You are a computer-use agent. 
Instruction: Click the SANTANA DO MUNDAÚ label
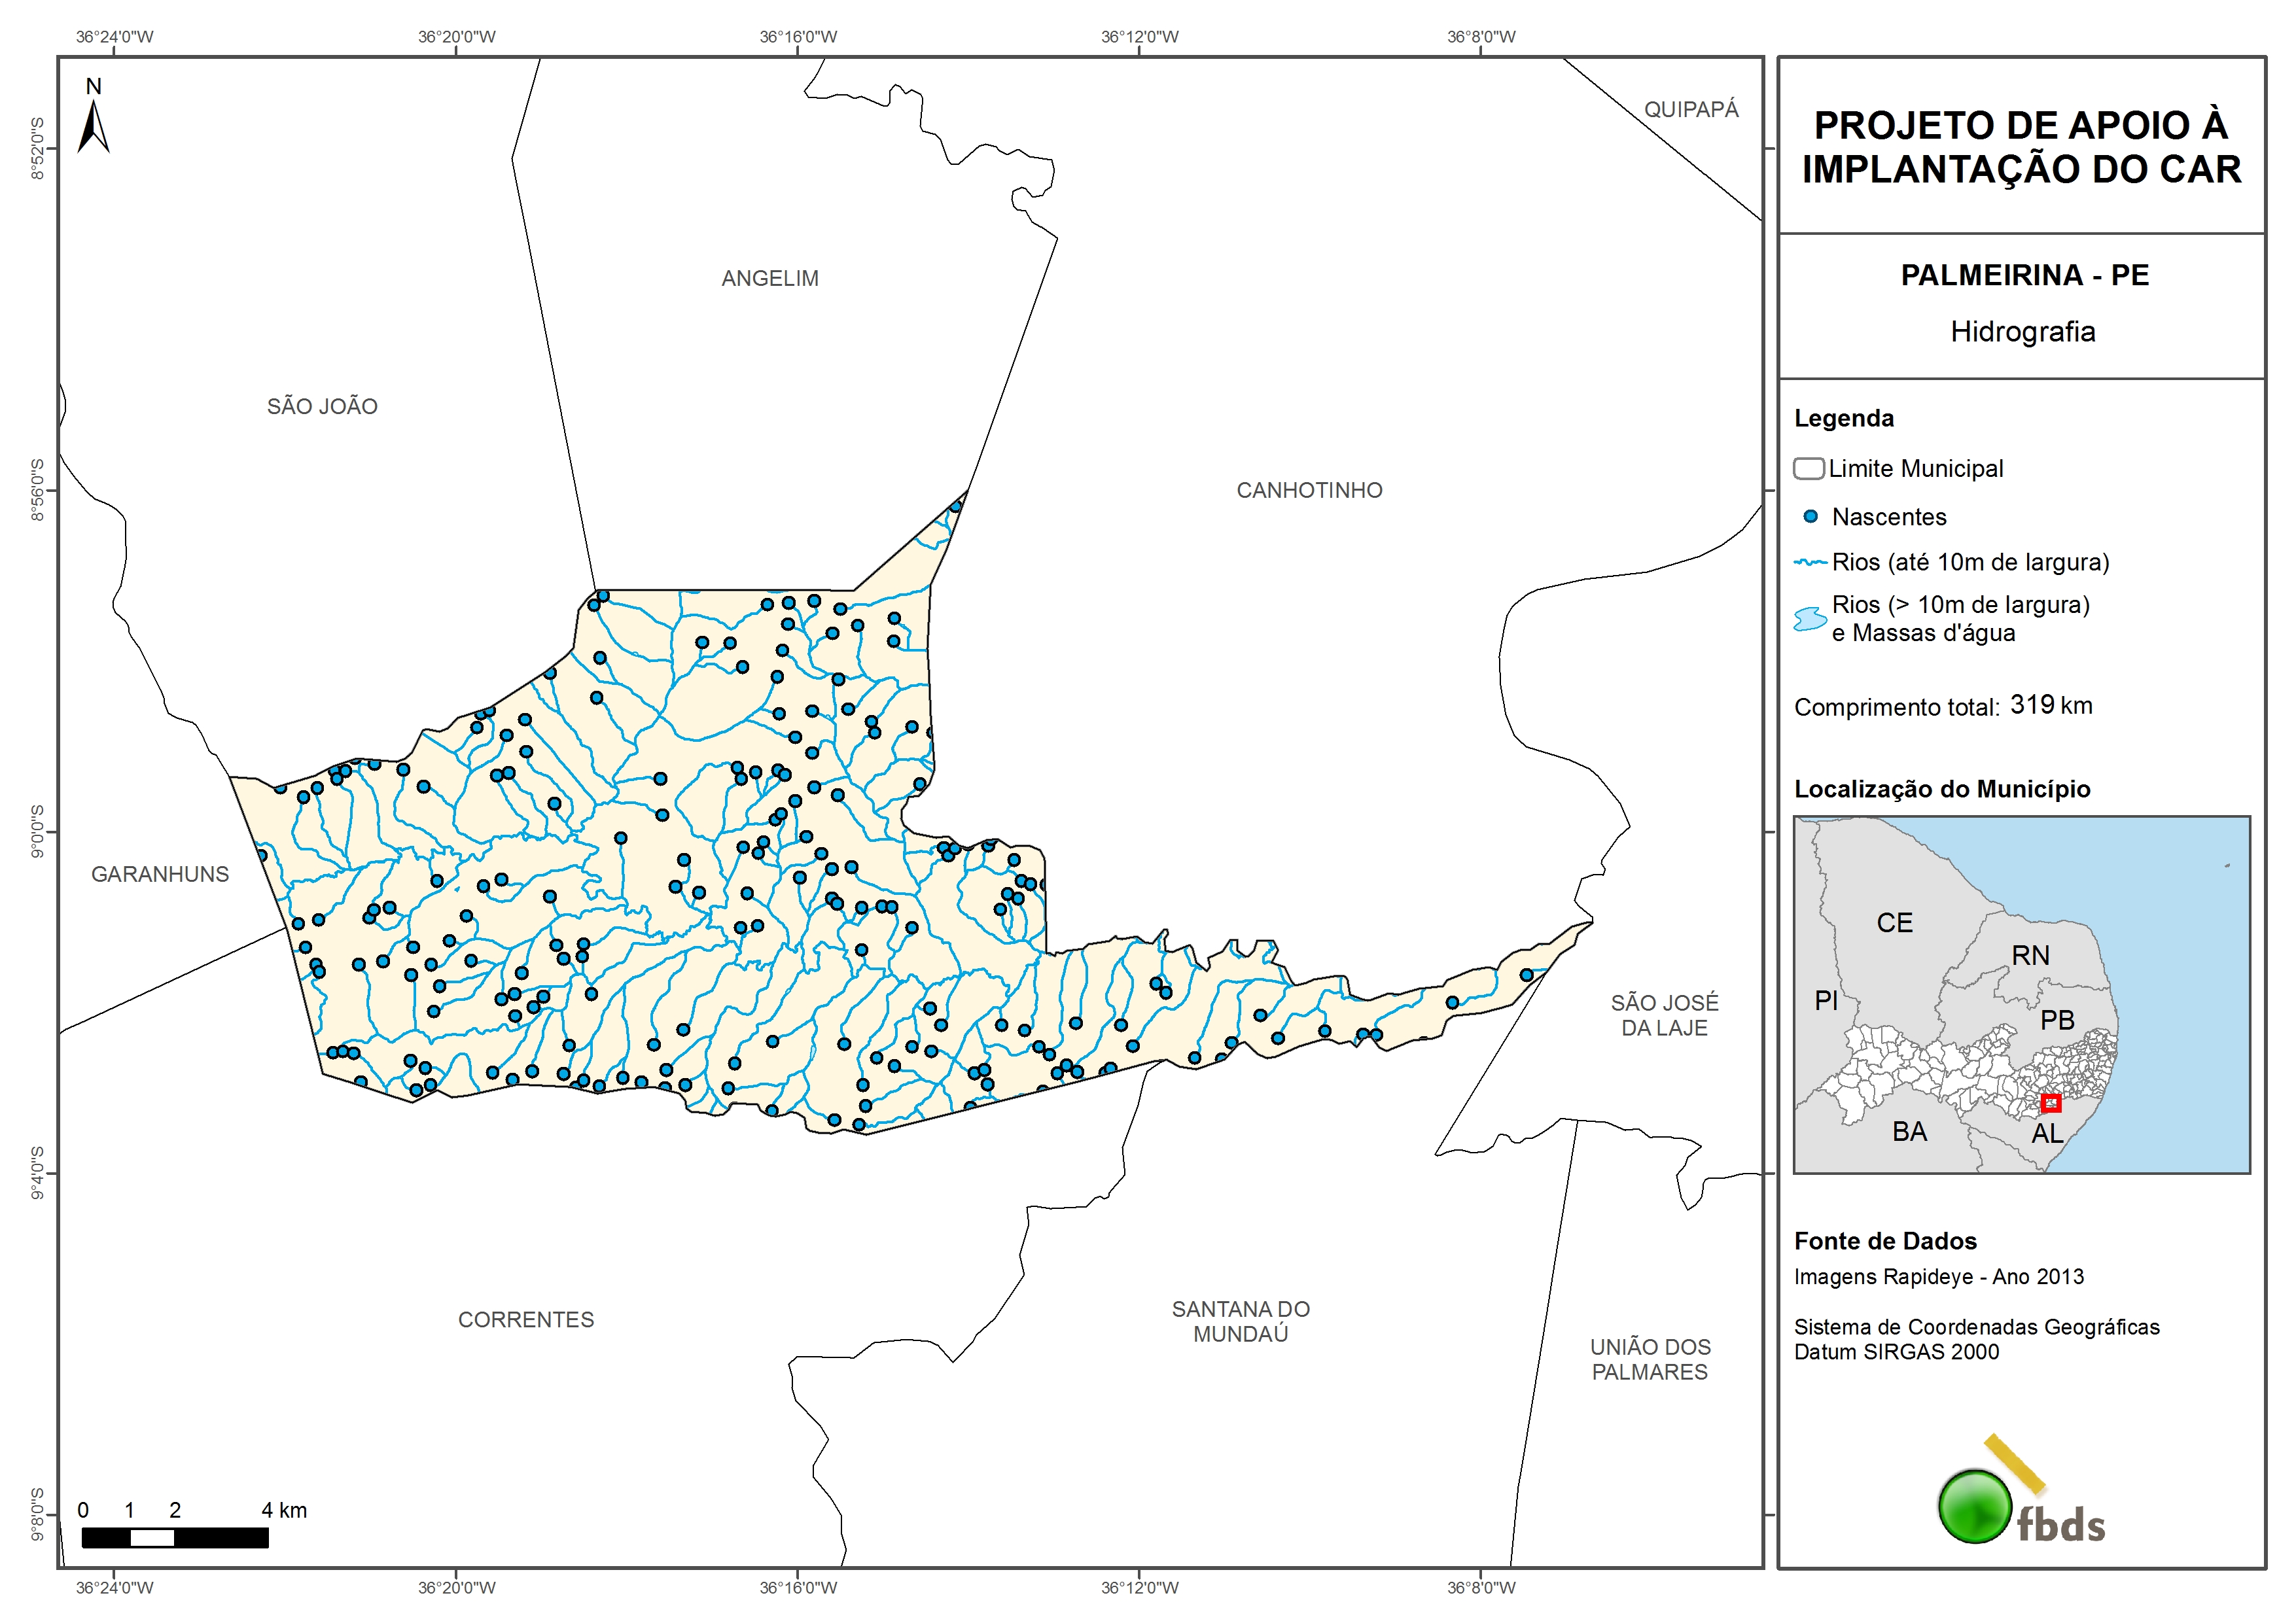pos(1240,1321)
